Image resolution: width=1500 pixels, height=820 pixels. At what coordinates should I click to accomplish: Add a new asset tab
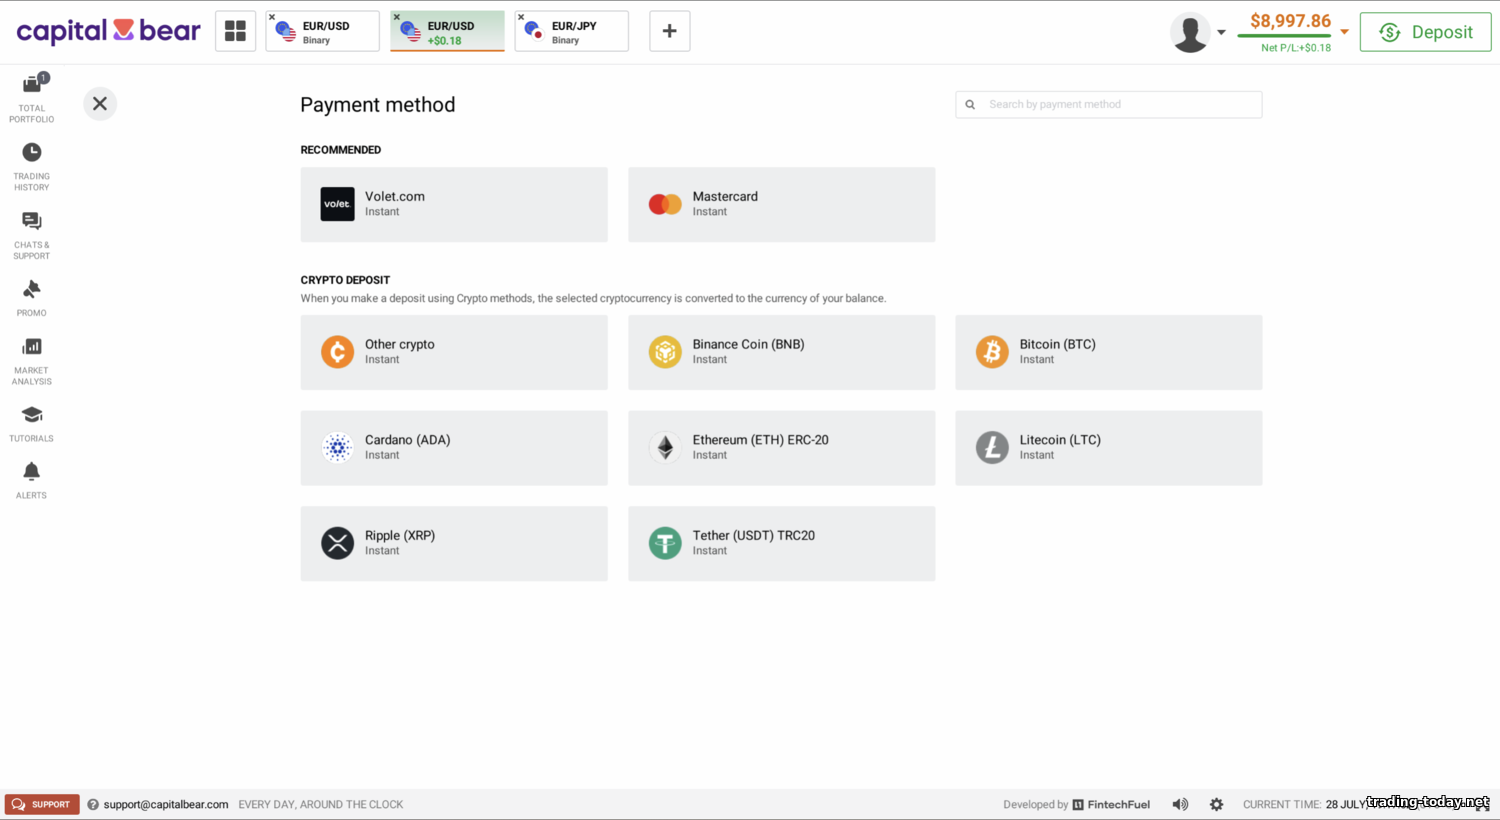[669, 32]
